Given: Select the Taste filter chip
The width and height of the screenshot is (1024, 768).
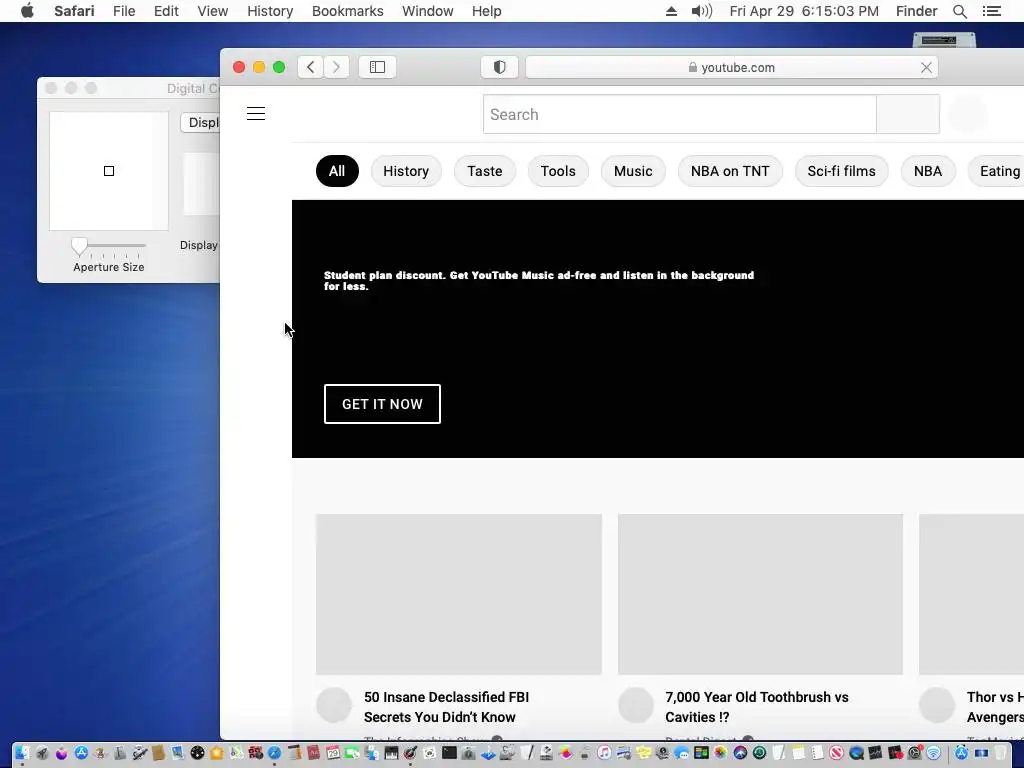Looking at the screenshot, I should (x=485, y=171).
